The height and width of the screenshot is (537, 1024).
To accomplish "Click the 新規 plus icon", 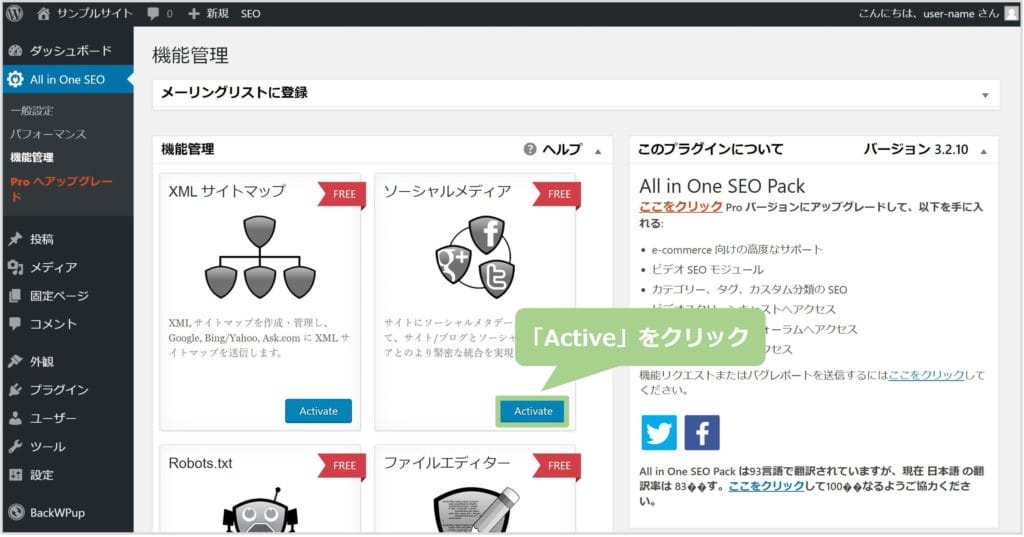I will [193, 13].
